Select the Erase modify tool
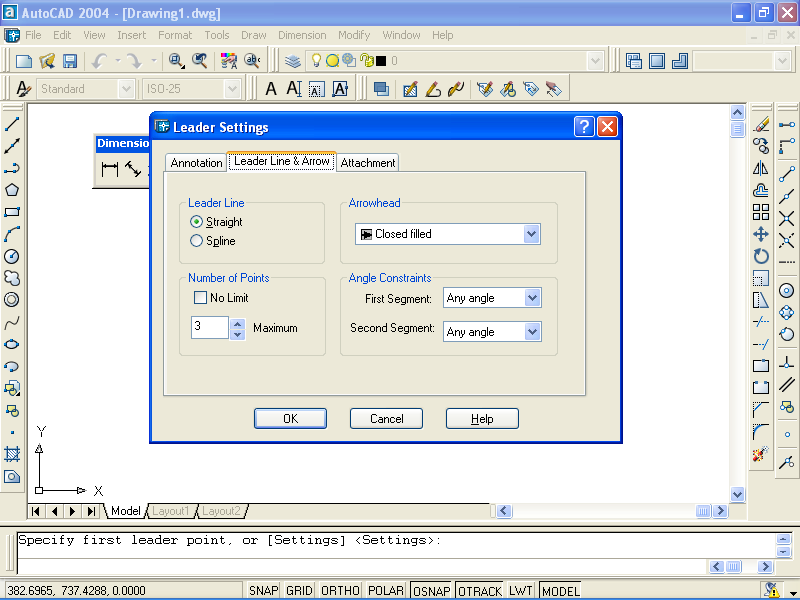Image resolution: width=800 pixels, height=600 pixels. (x=761, y=124)
